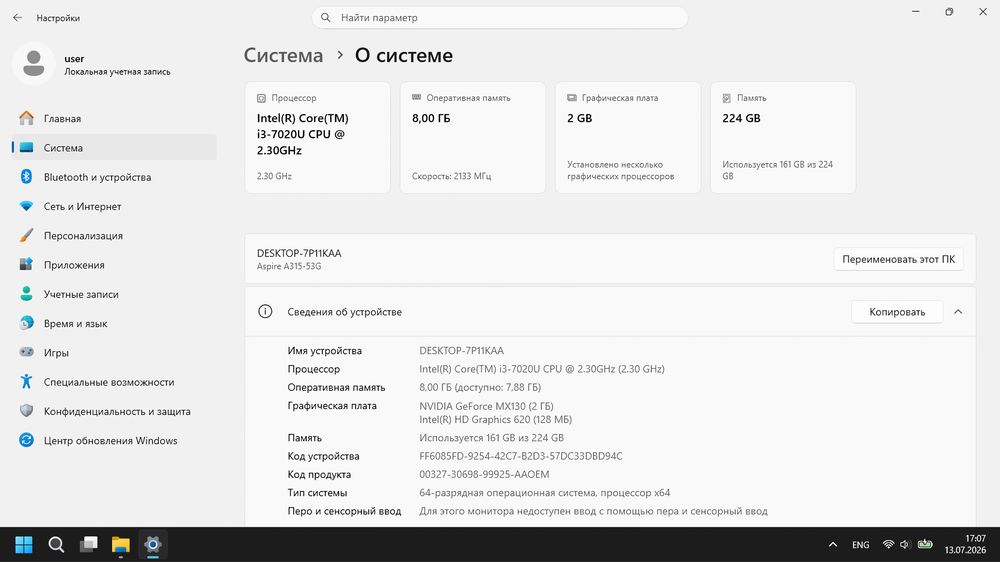The width and height of the screenshot is (1000, 562).
Task: Click the Персонализация brush icon
Action: coord(26,235)
